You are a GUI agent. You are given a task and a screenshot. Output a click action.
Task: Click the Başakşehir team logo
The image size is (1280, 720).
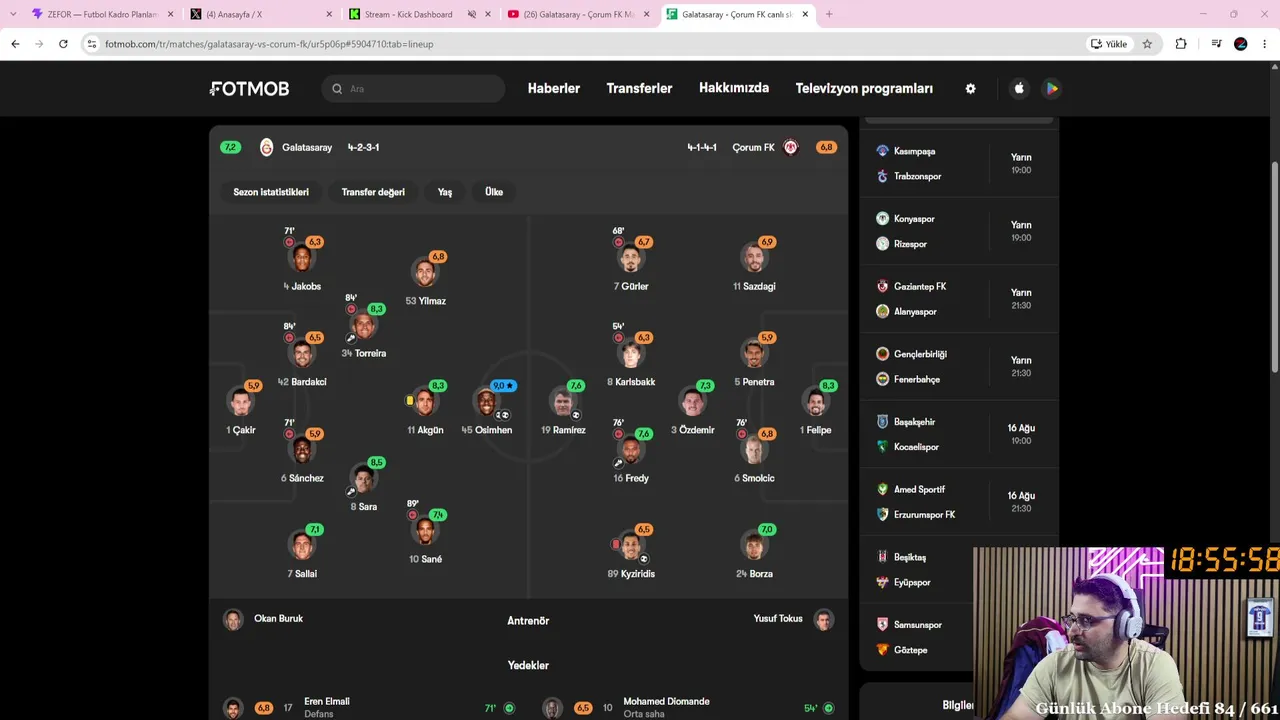pyautogui.click(x=882, y=422)
